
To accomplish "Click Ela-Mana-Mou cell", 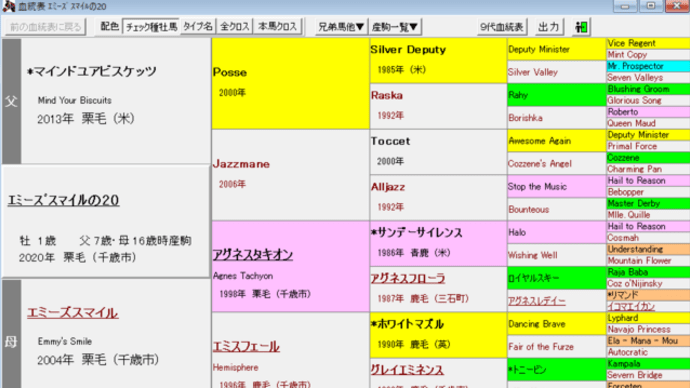I will coord(648,340).
